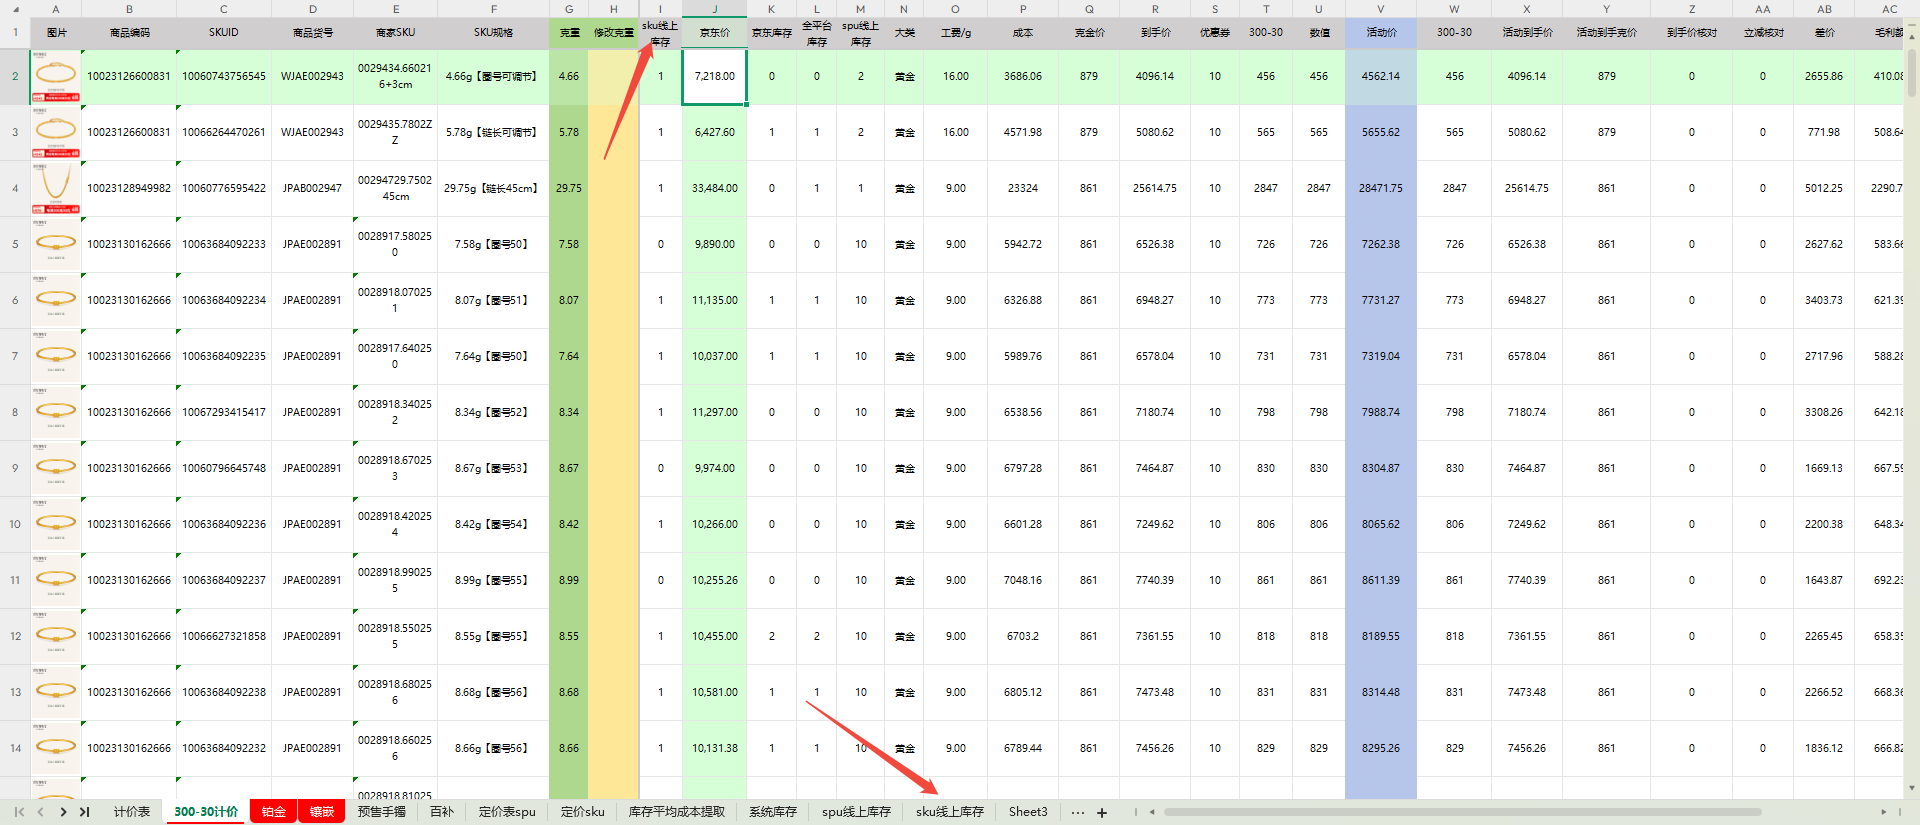Select row 5 header
1920x825 pixels.
[x=15, y=244]
